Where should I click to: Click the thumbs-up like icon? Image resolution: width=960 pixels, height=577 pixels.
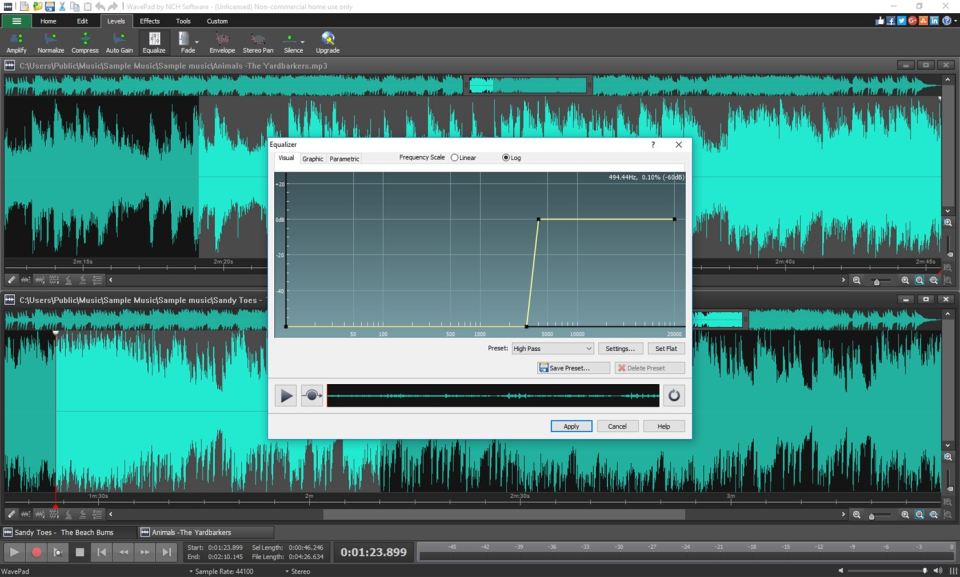click(x=880, y=20)
